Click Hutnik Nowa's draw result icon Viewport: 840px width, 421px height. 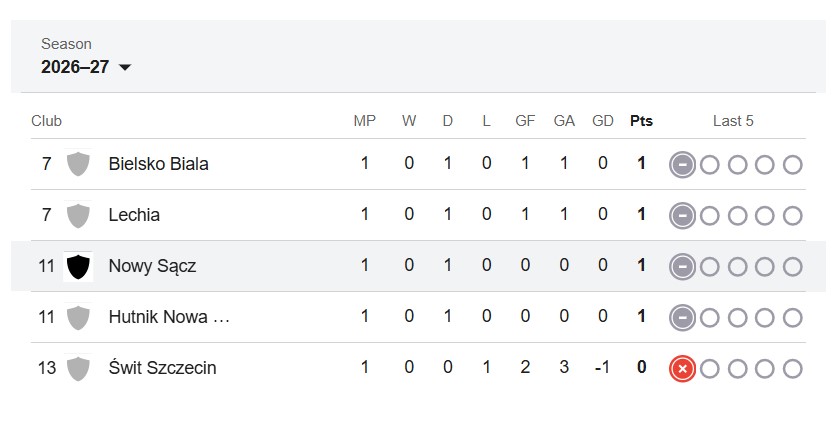point(682,318)
